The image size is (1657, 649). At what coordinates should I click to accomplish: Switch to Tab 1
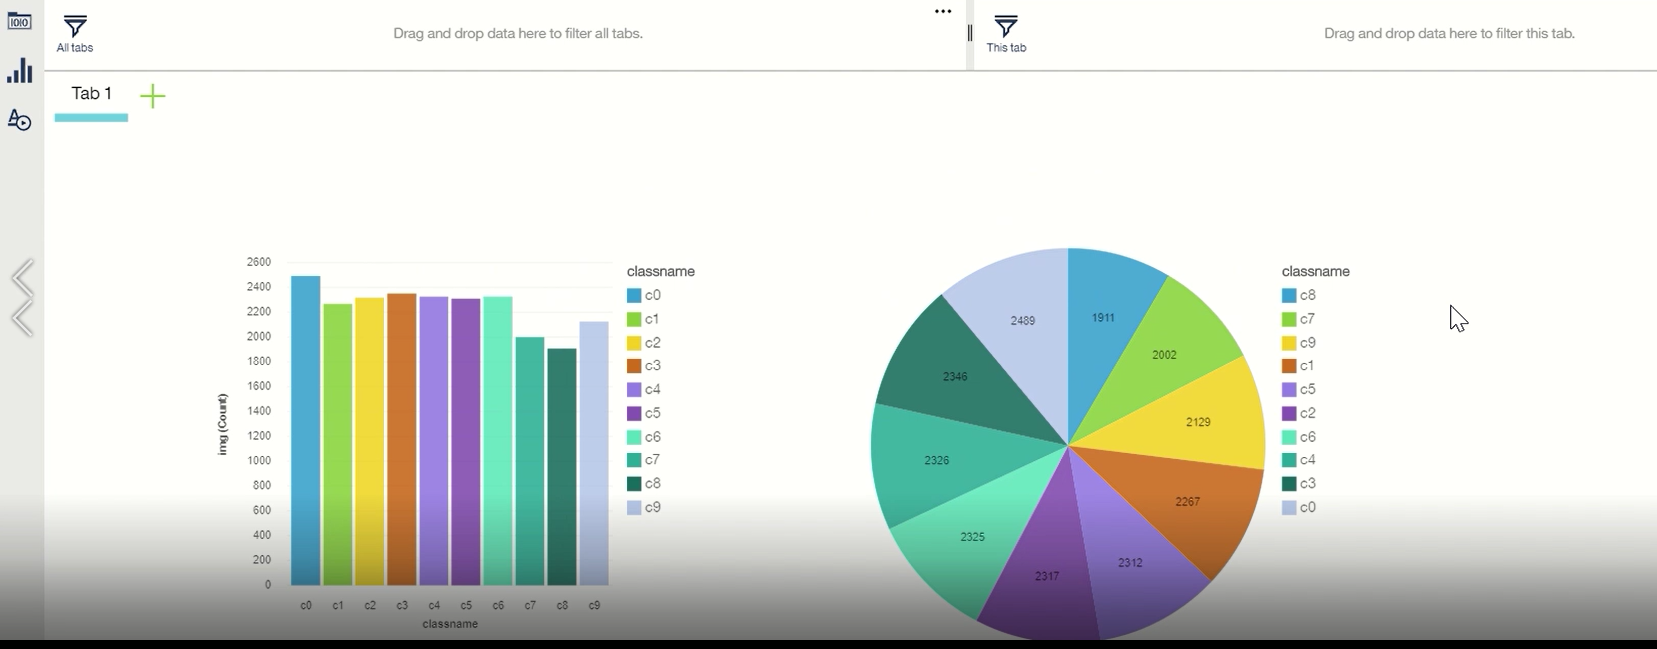pos(91,94)
